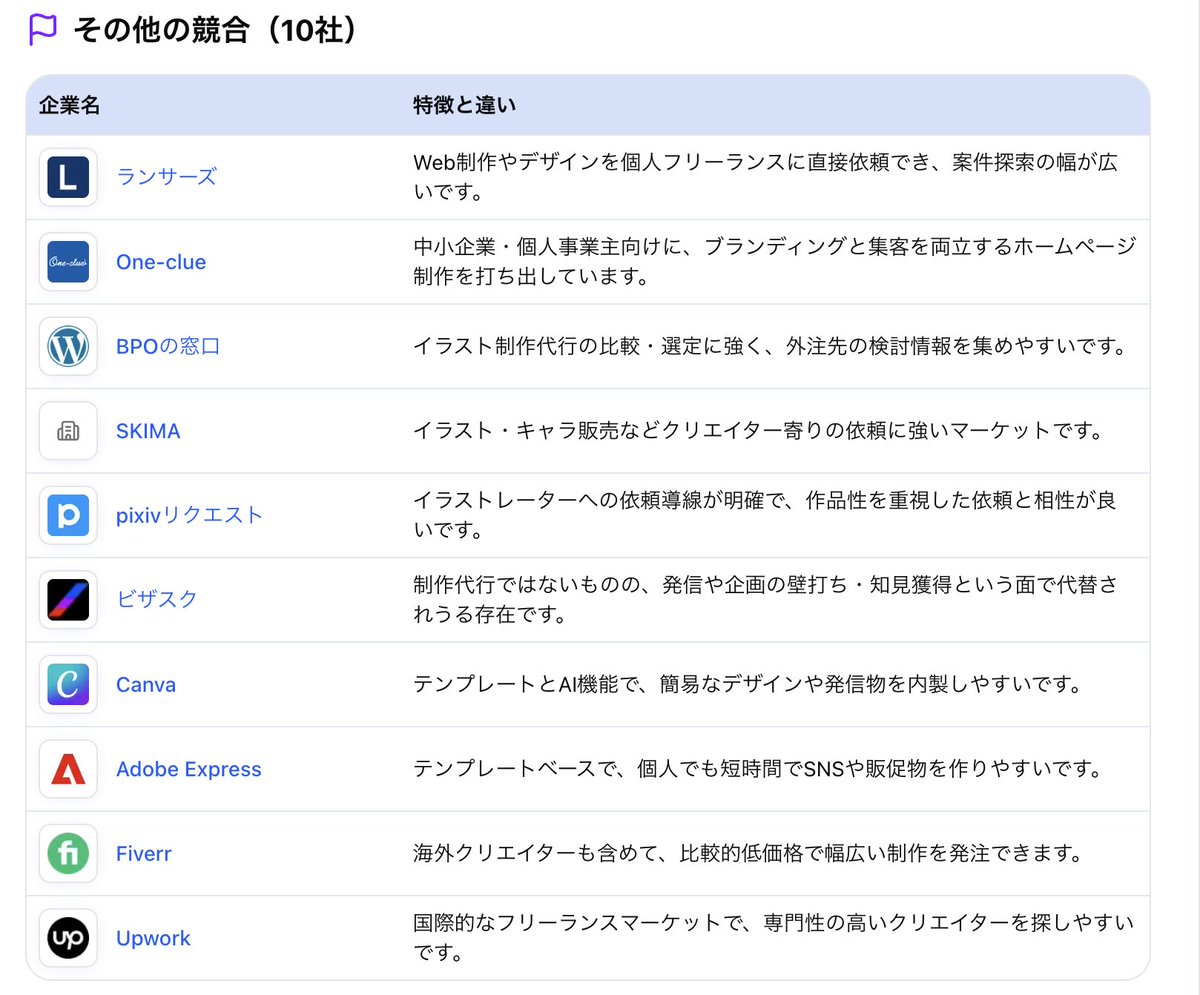Open the SKIMA company link
This screenshot has width=1200, height=995.
[148, 431]
